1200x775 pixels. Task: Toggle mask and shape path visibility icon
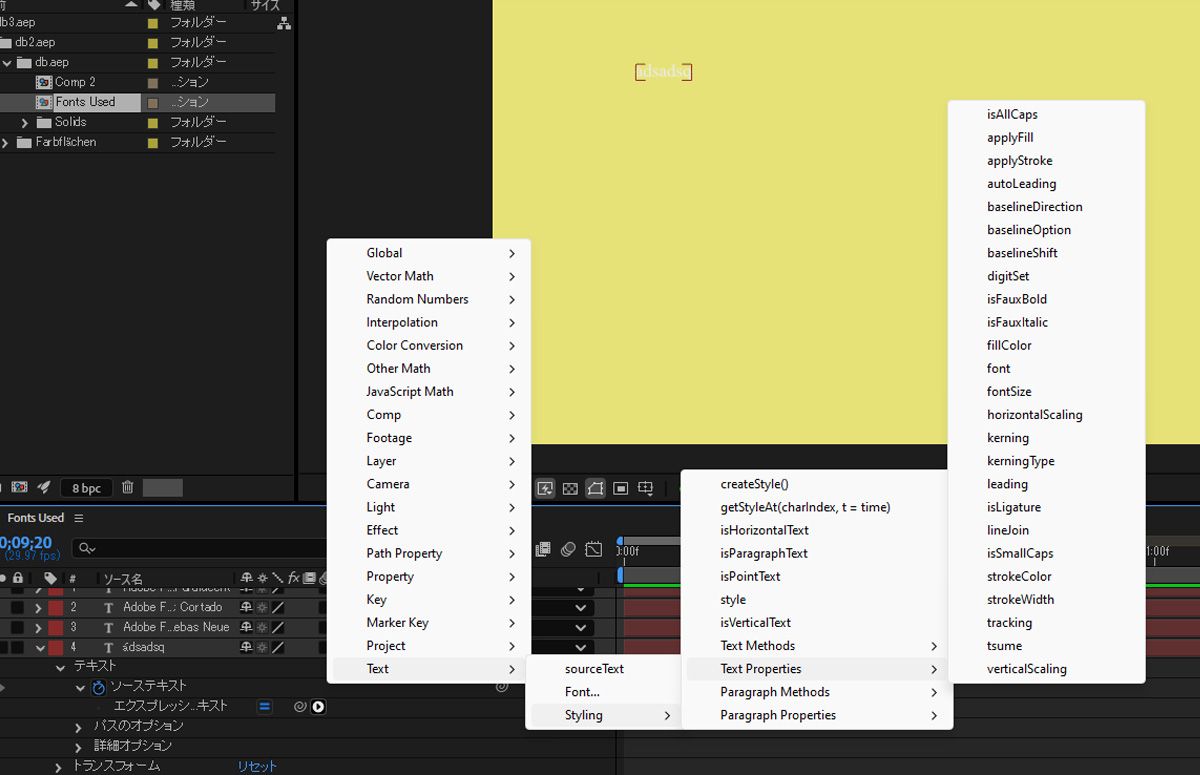[x=595, y=489]
